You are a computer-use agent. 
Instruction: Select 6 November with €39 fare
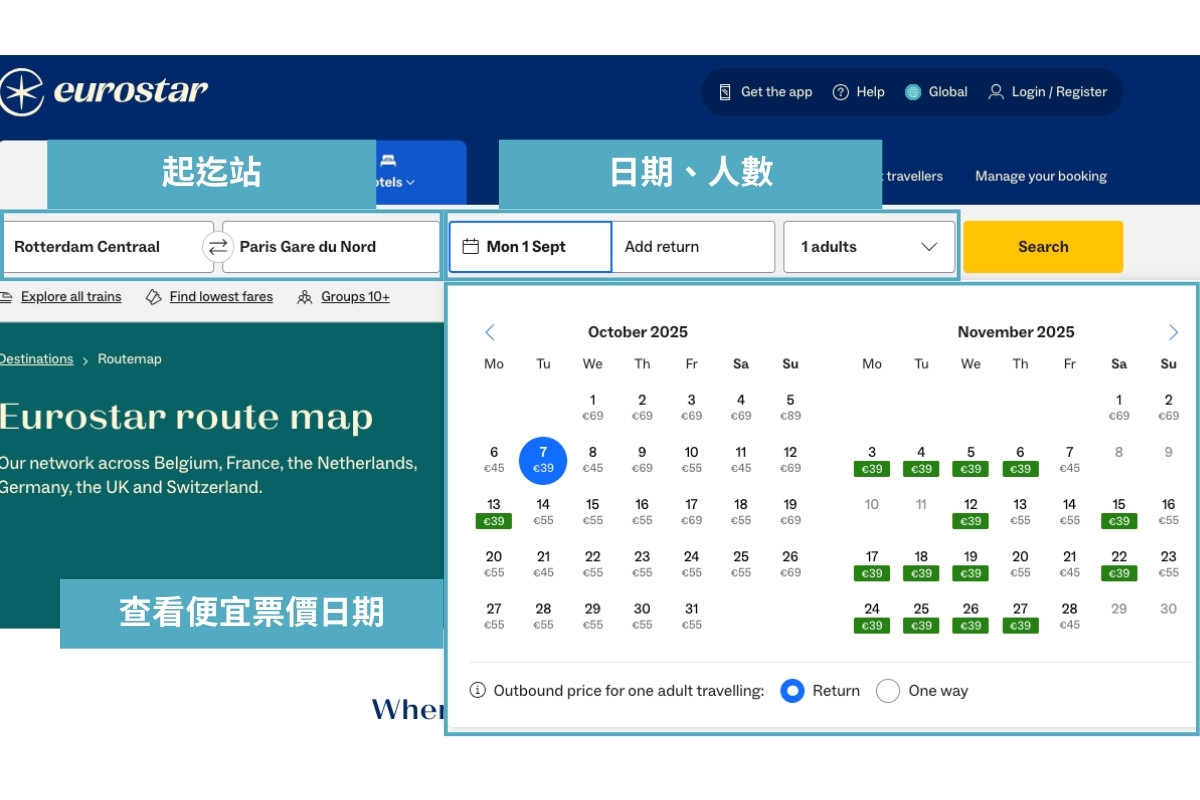click(1020, 460)
